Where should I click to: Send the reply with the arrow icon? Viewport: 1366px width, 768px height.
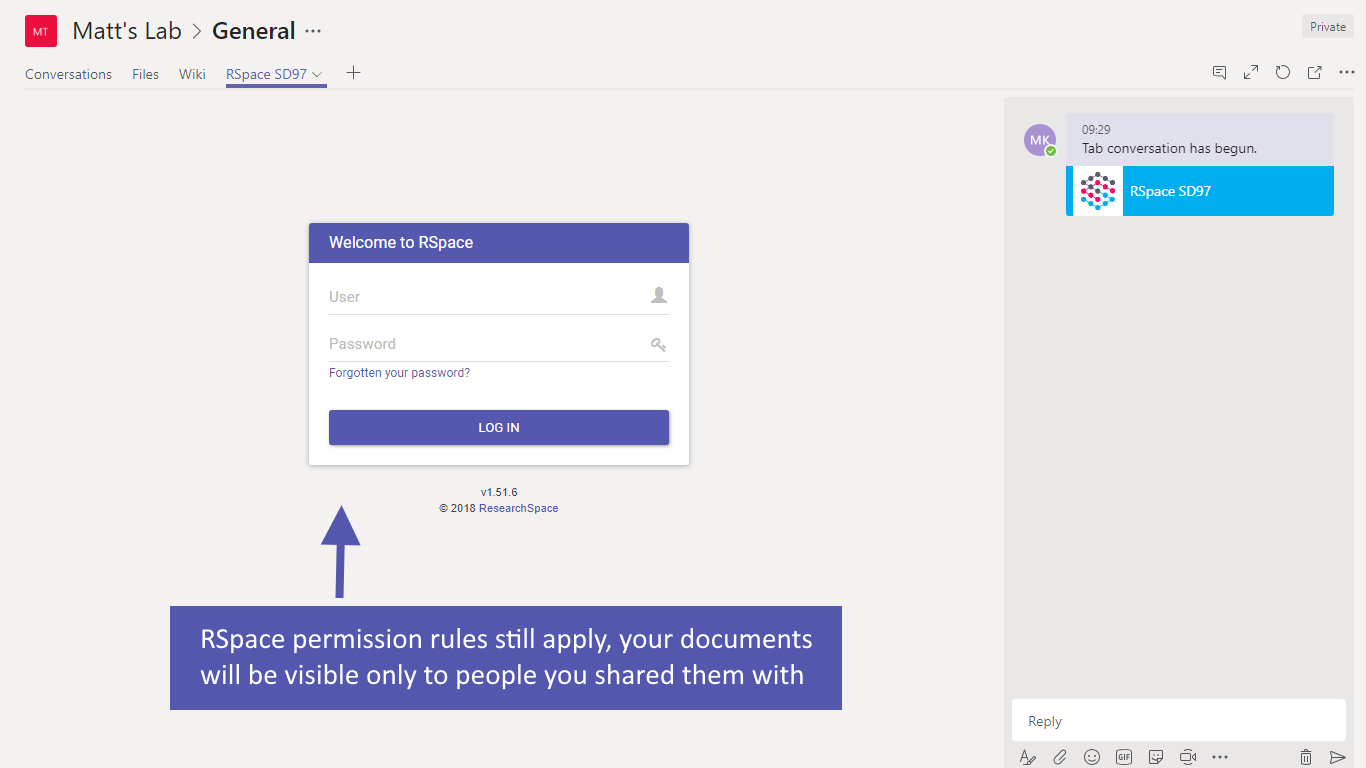[1338, 757]
